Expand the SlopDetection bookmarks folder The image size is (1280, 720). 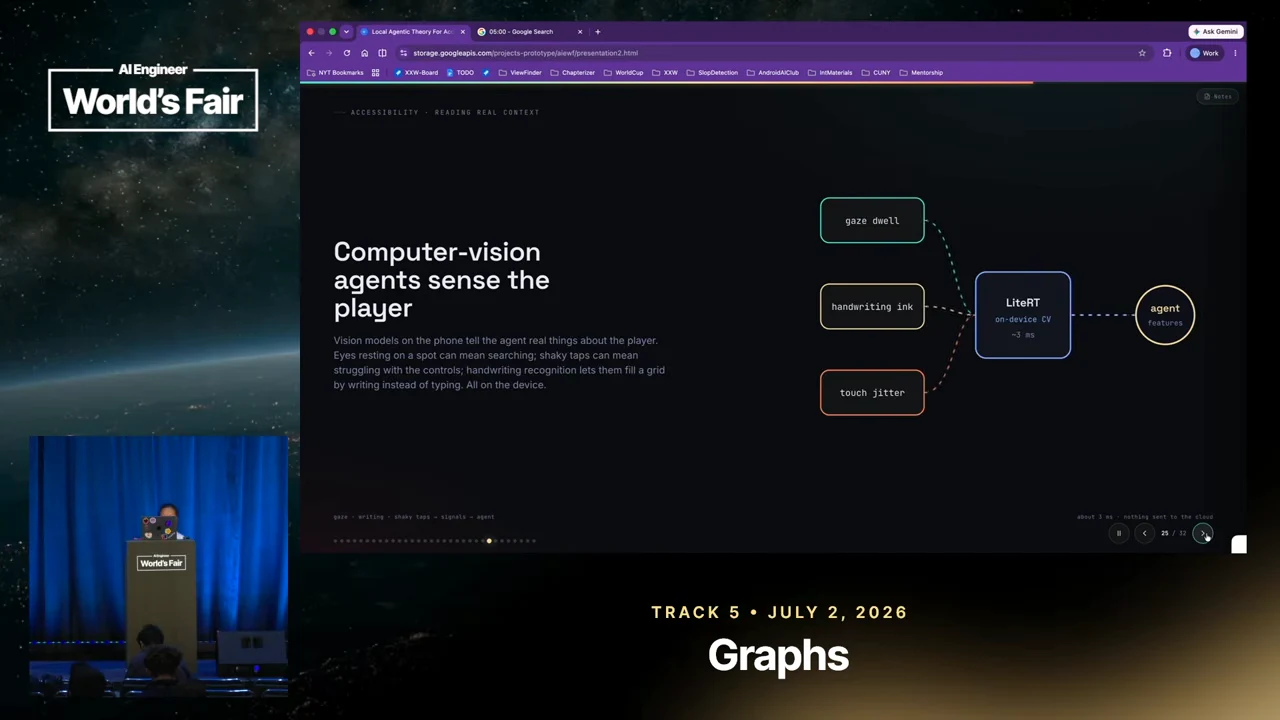712,73
